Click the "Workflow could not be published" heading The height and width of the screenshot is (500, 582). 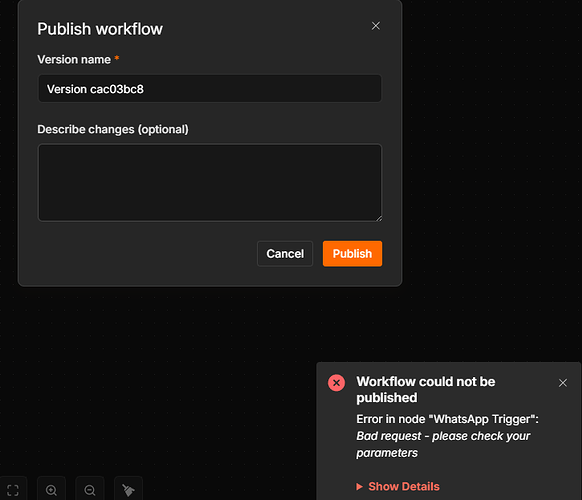(426, 389)
